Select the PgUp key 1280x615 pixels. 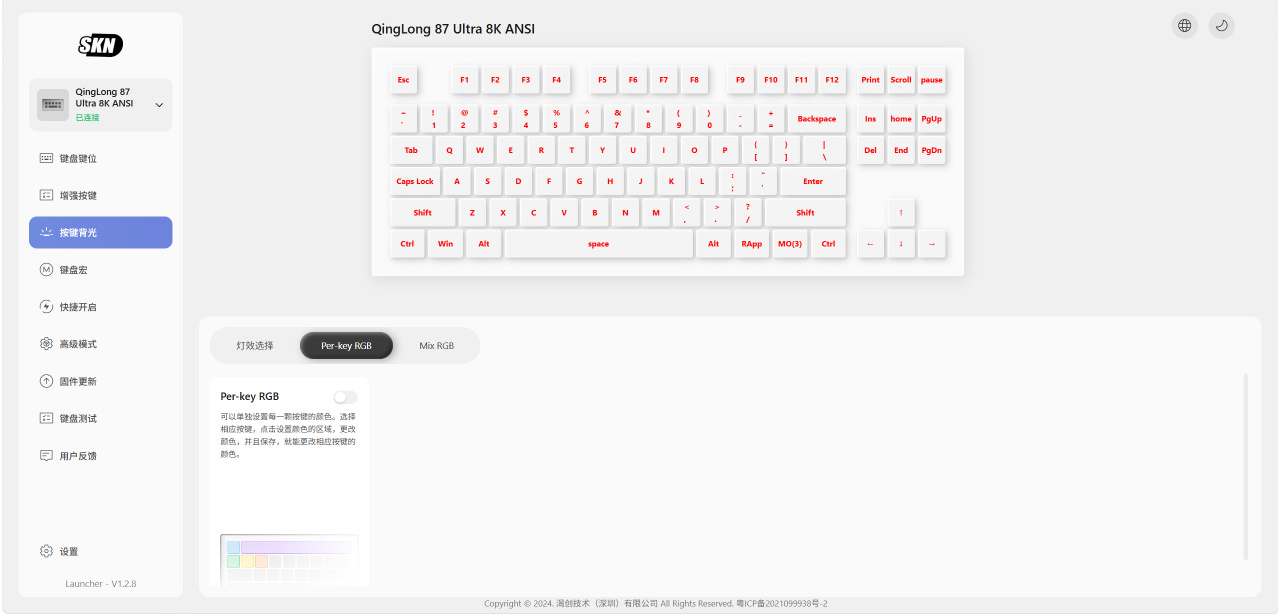(932, 119)
